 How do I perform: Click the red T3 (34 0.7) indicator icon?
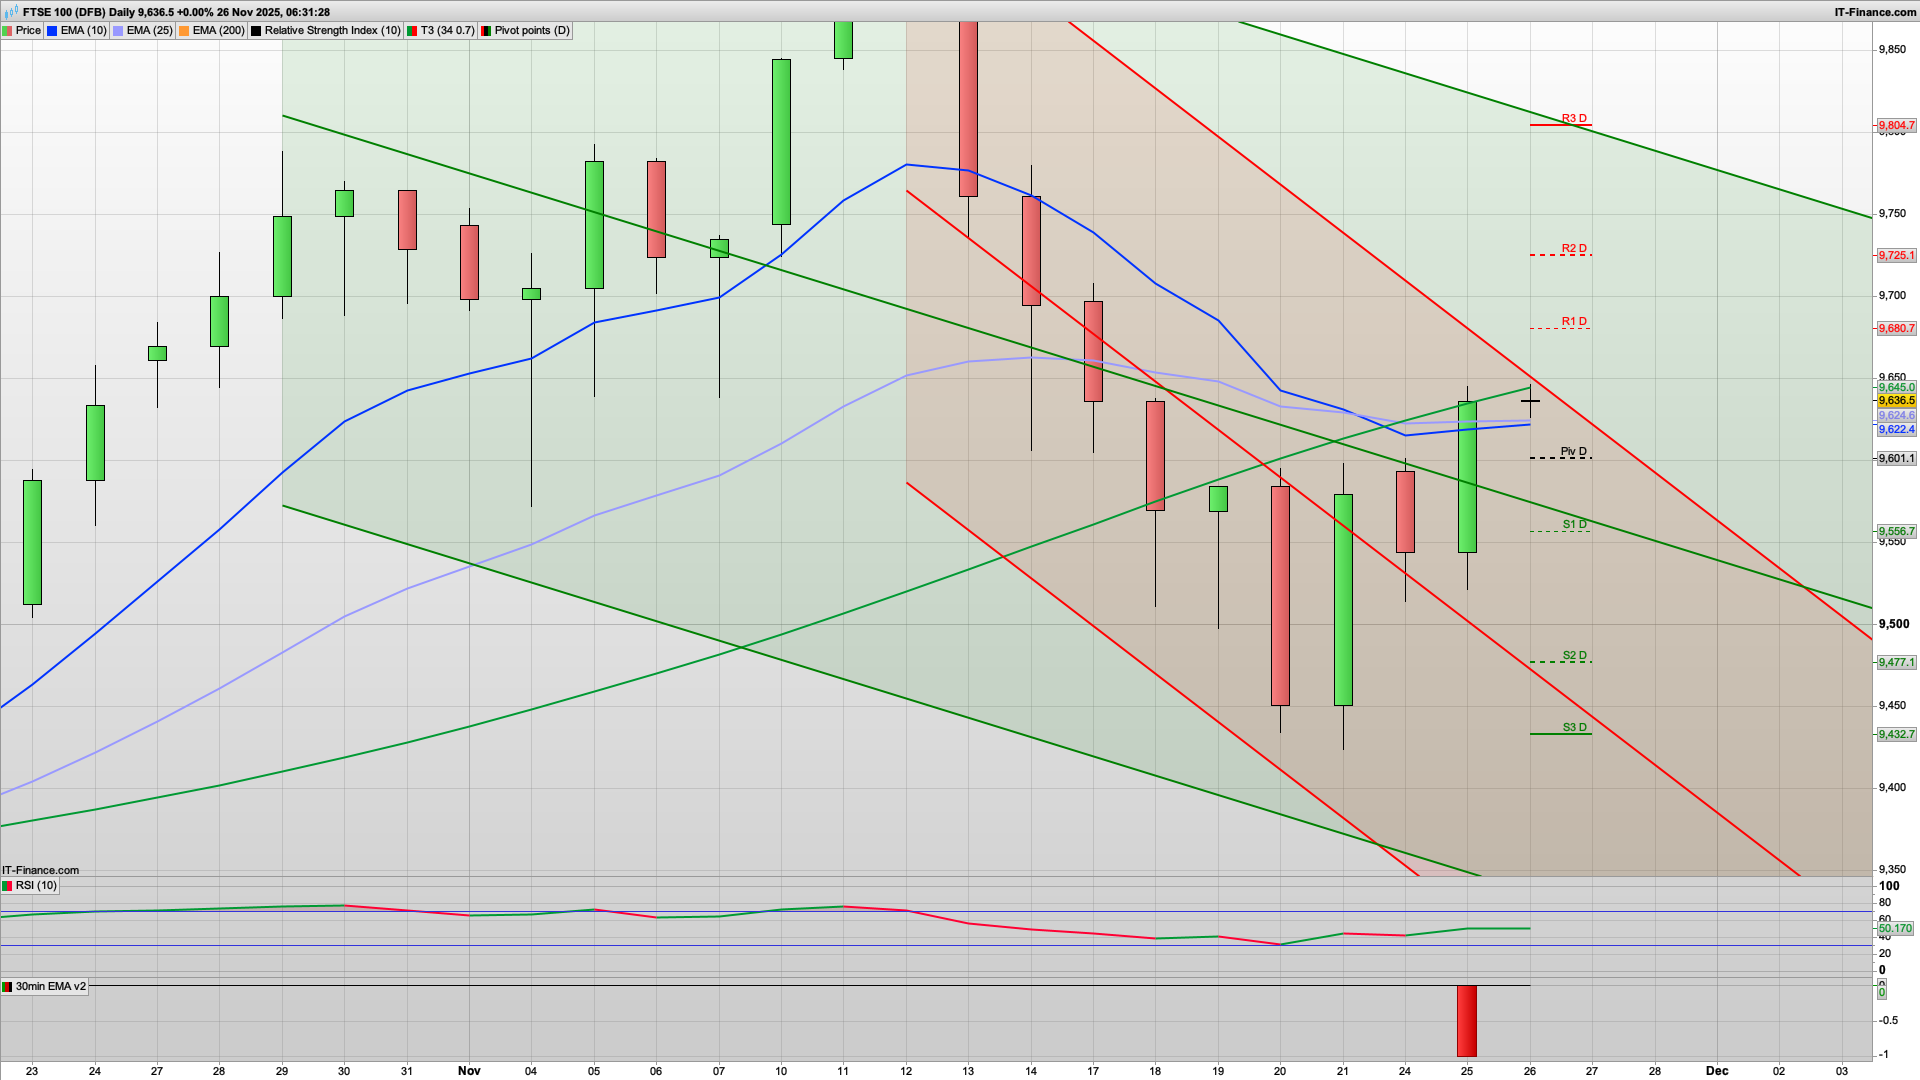412,30
